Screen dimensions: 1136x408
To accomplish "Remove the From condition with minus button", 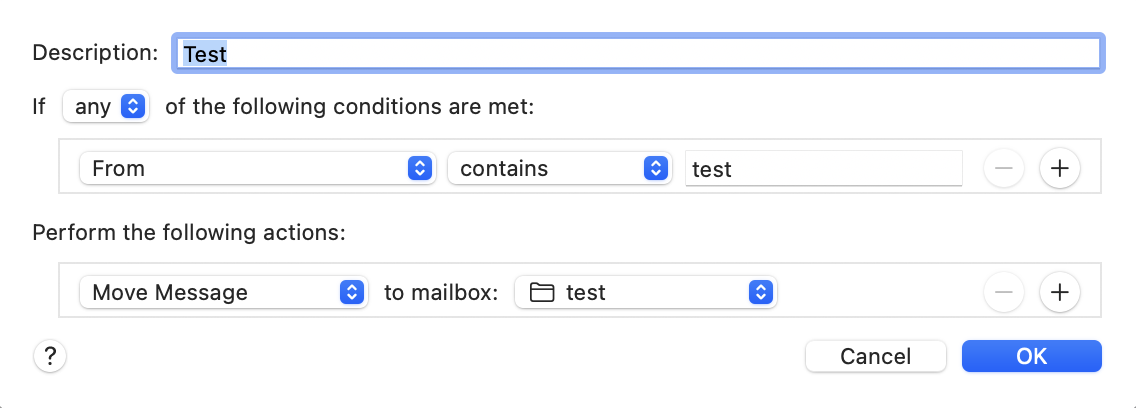I will [x=1004, y=169].
